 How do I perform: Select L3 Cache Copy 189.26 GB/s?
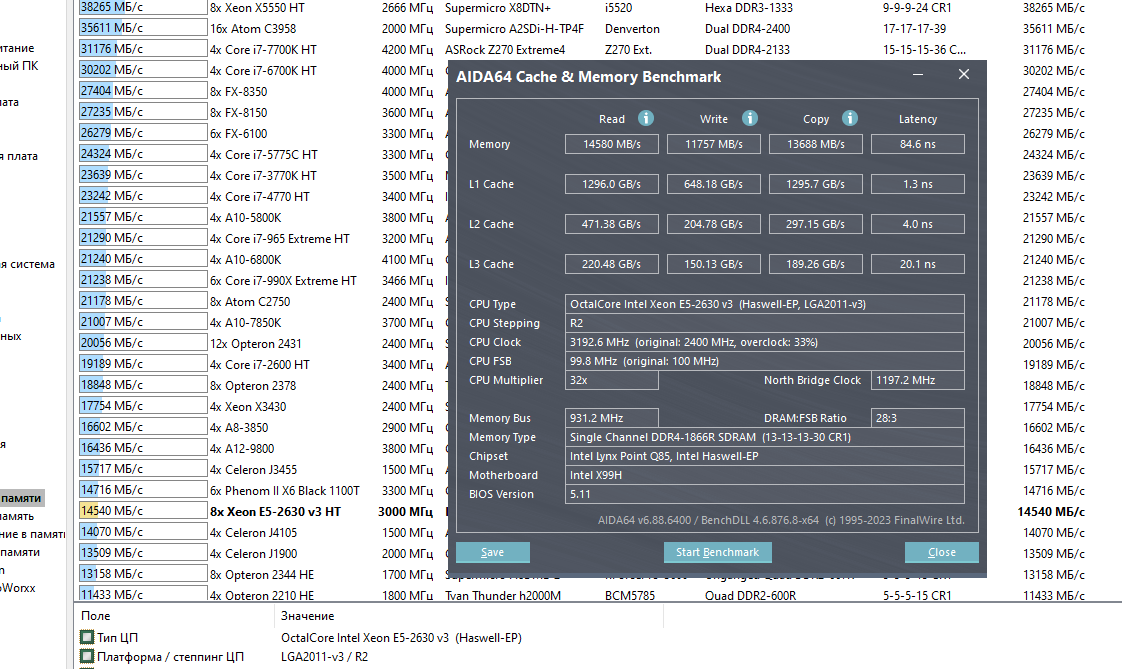click(x=816, y=264)
